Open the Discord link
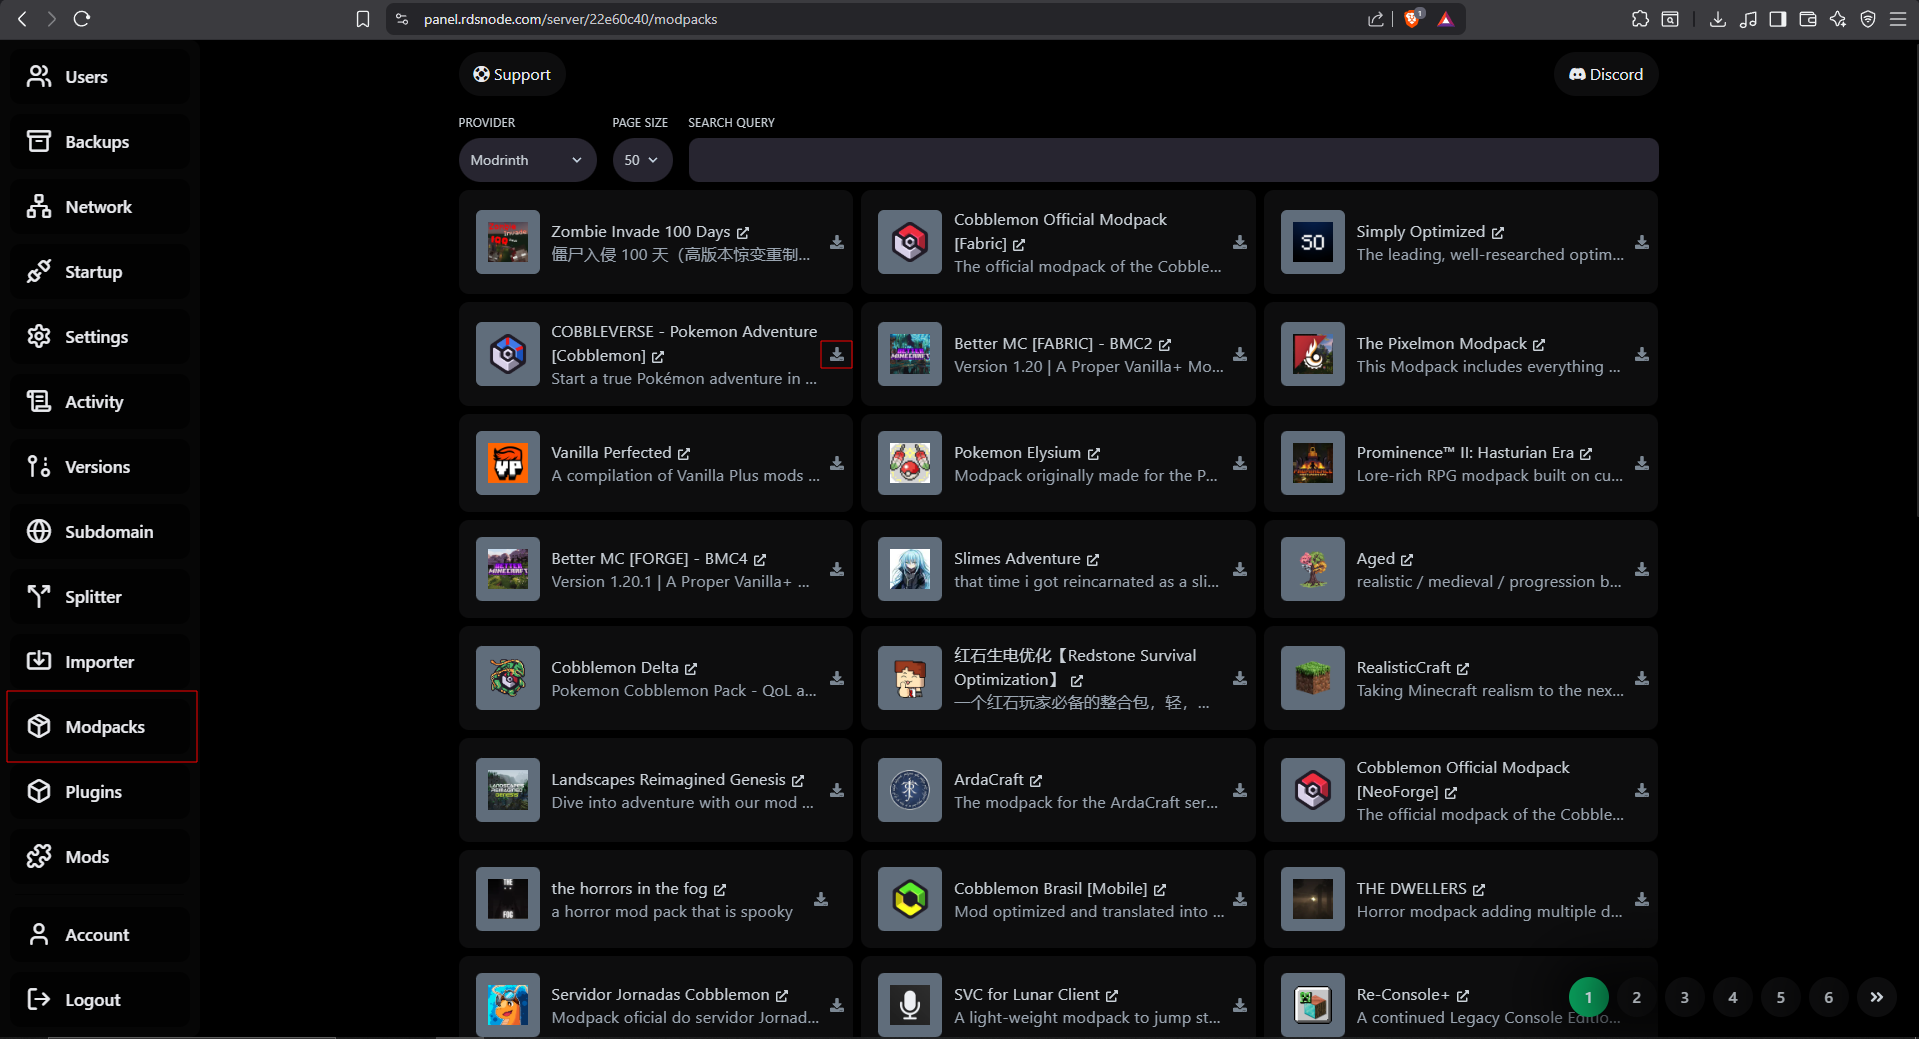Image resolution: width=1919 pixels, height=1039 pixels. click(1605, 74)
